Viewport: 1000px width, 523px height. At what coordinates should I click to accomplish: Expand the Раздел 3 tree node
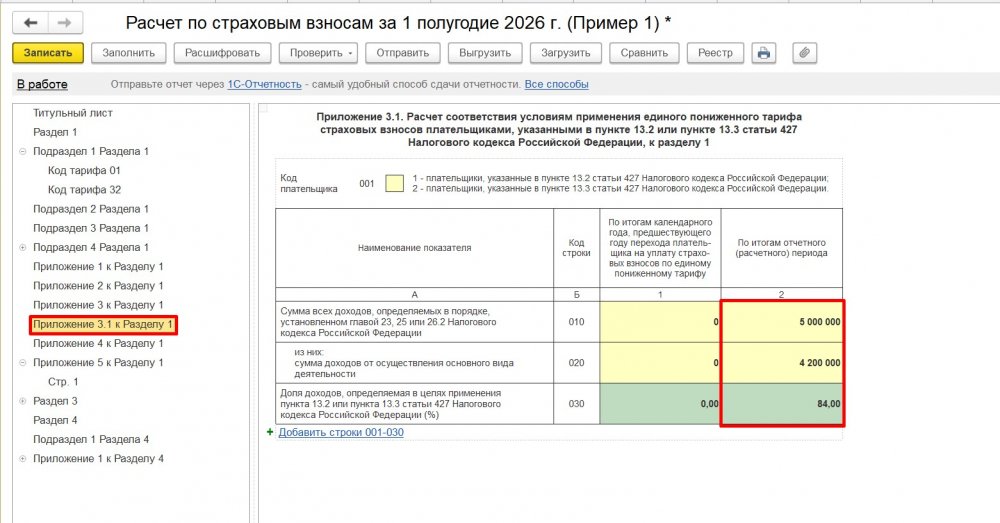coord(22,401)
